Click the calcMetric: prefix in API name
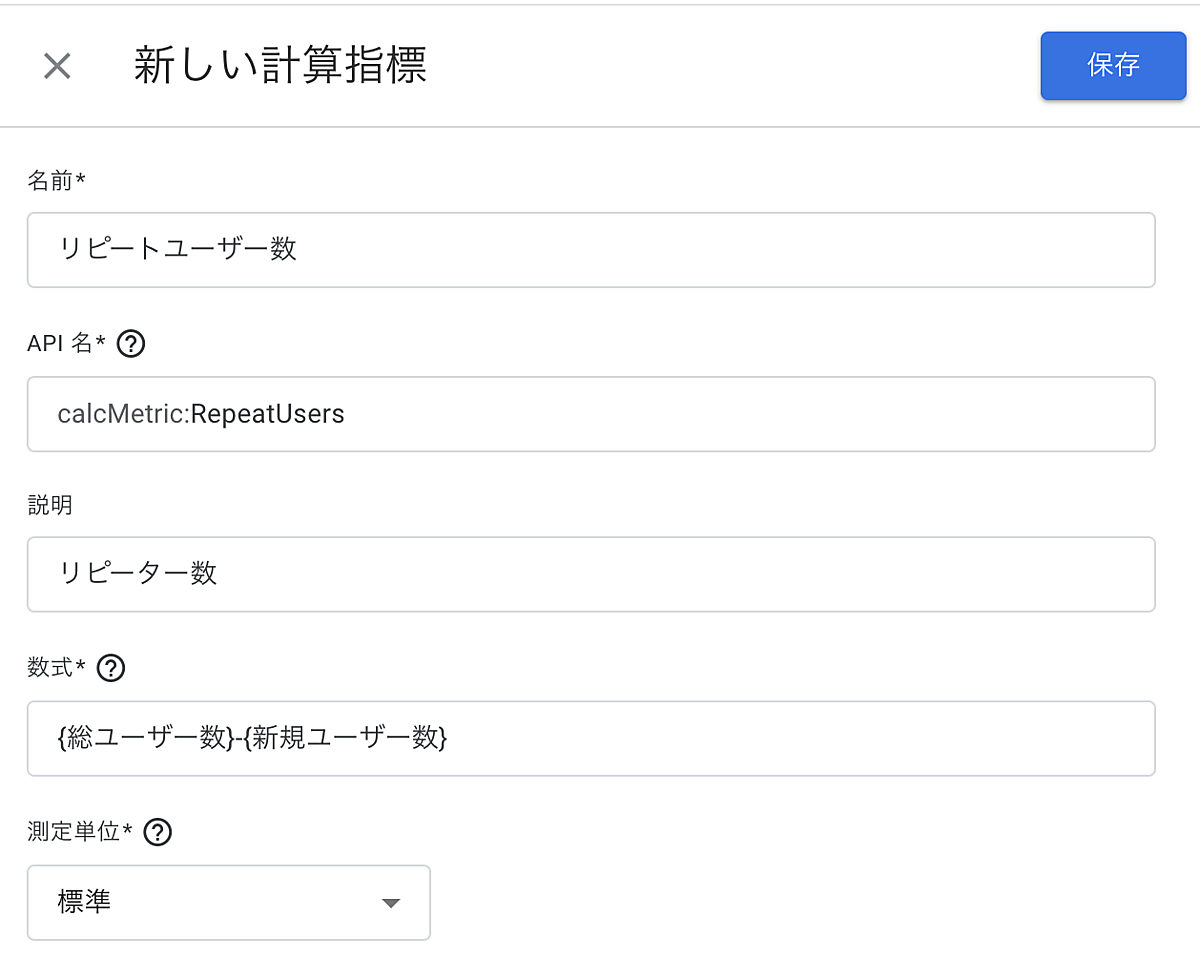Screen dimensions: 1200x979 [x=123, y=414]
